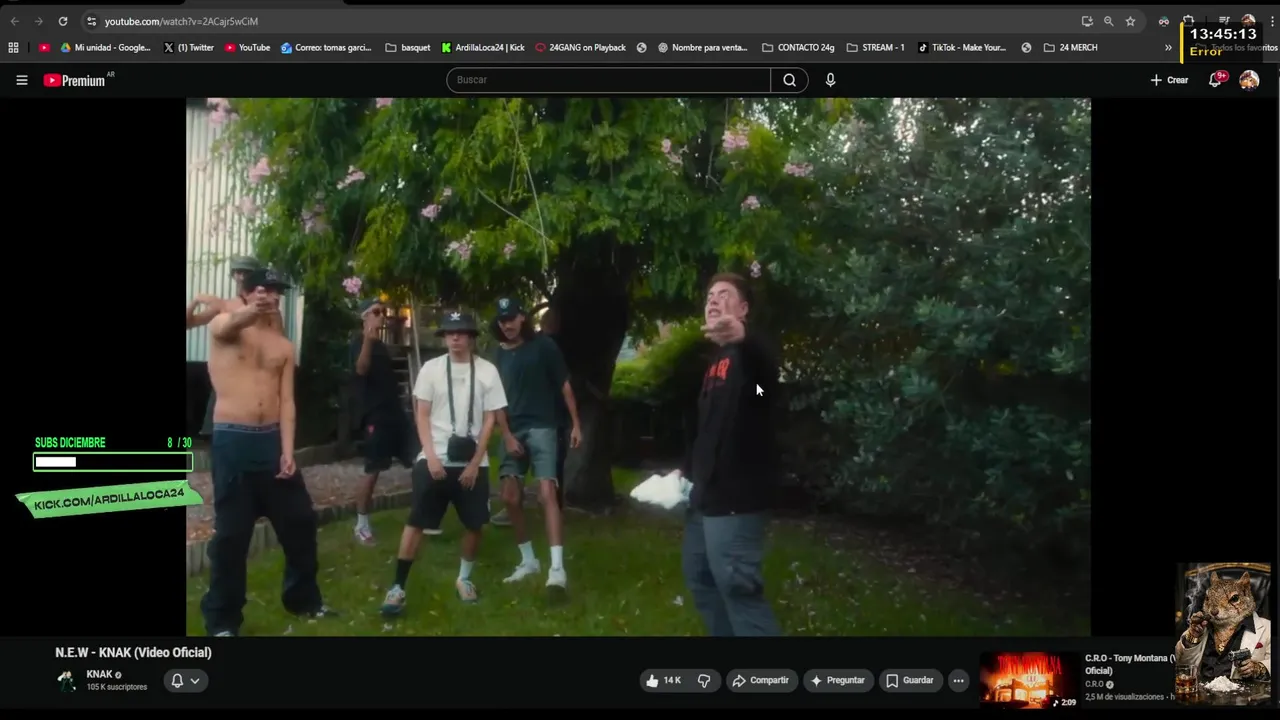Open the YouTube account avatar menu

[1249, 80]
